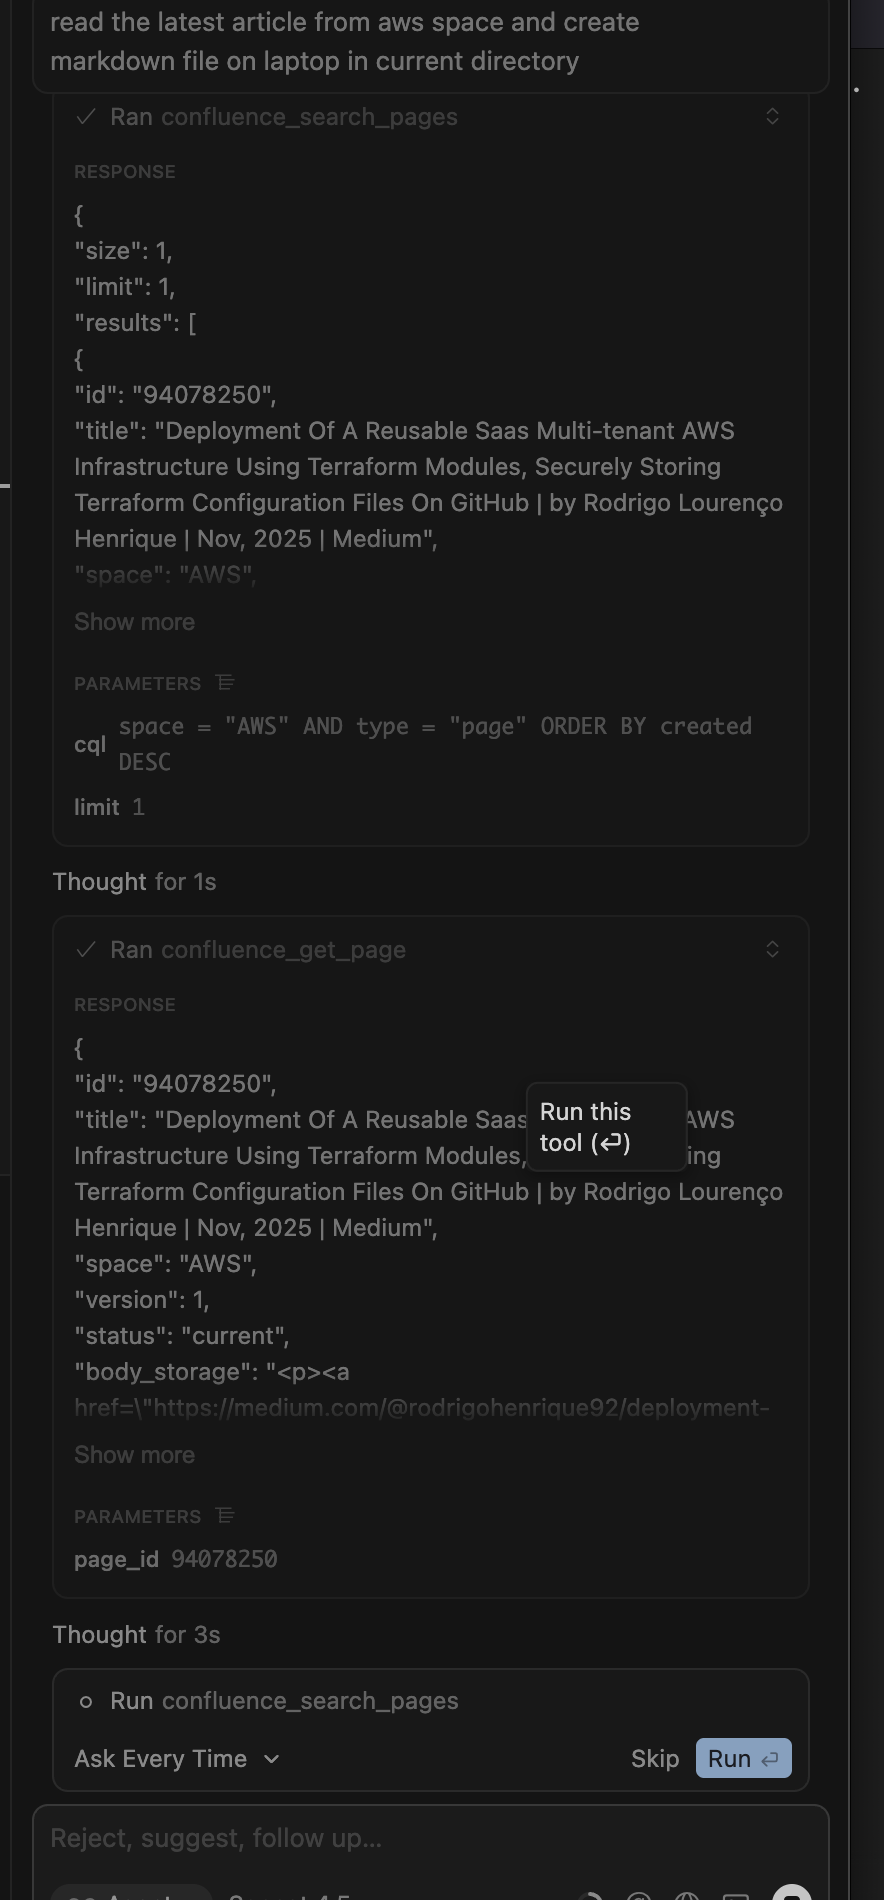This screenshot has width=884, height=1900.
Task: Click the Skip button for the pending tool
Action: (654, 1758)
